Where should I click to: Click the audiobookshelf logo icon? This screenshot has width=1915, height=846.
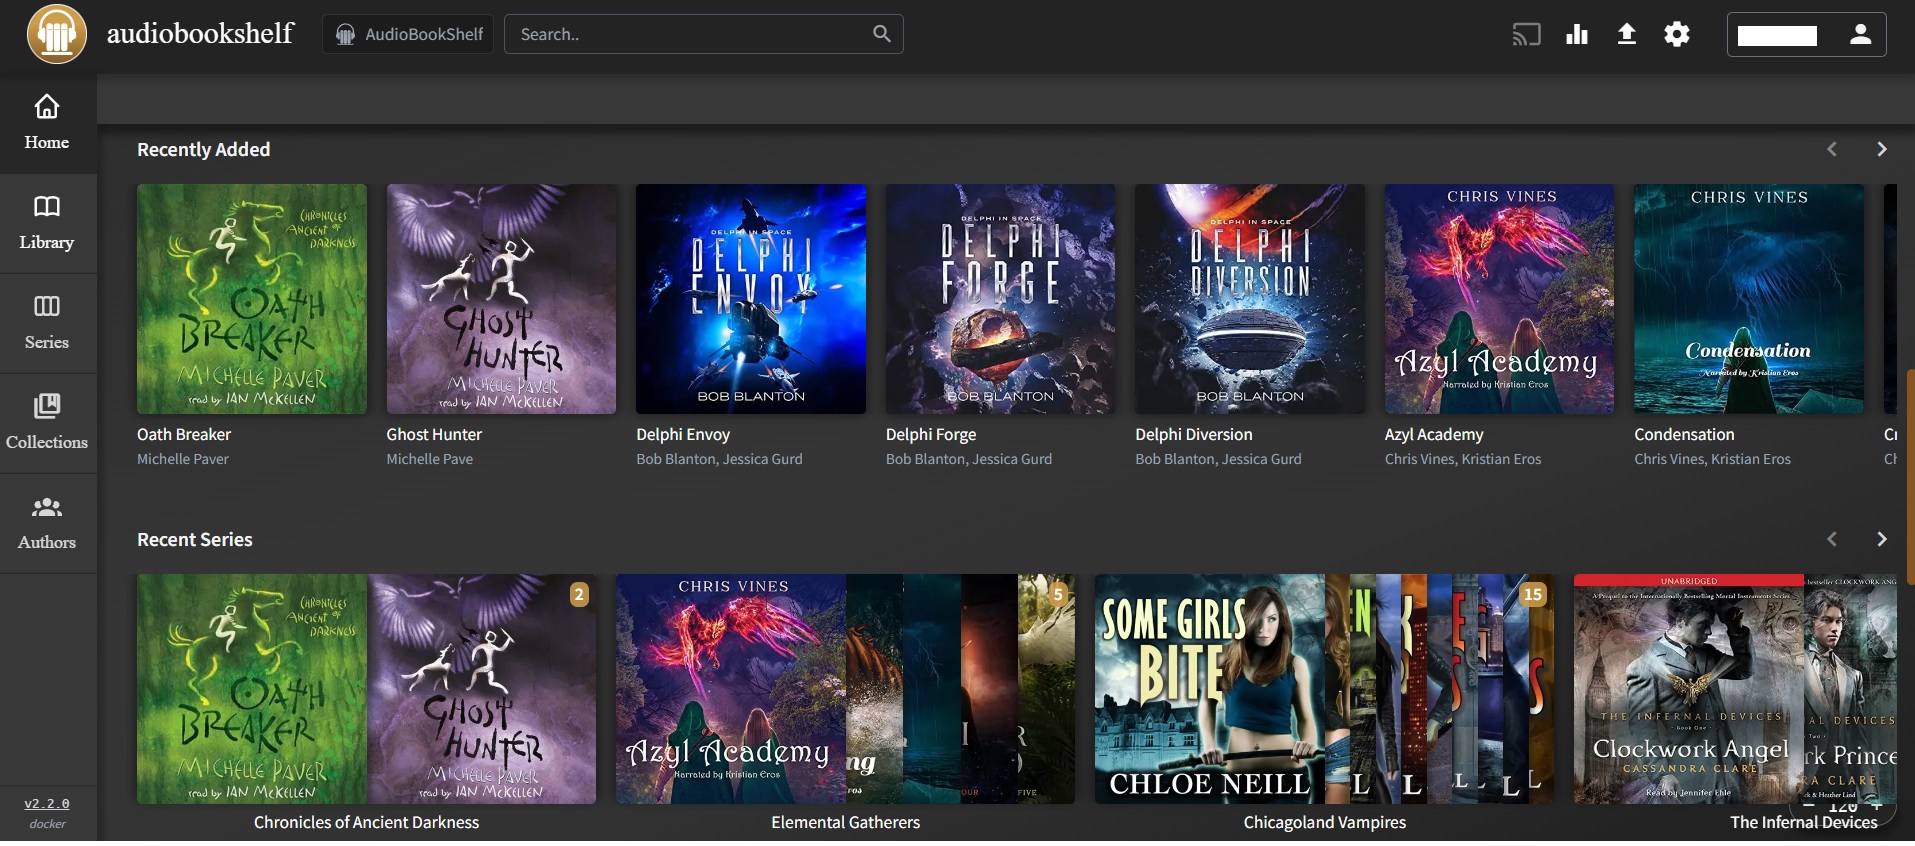pos(57,33)
